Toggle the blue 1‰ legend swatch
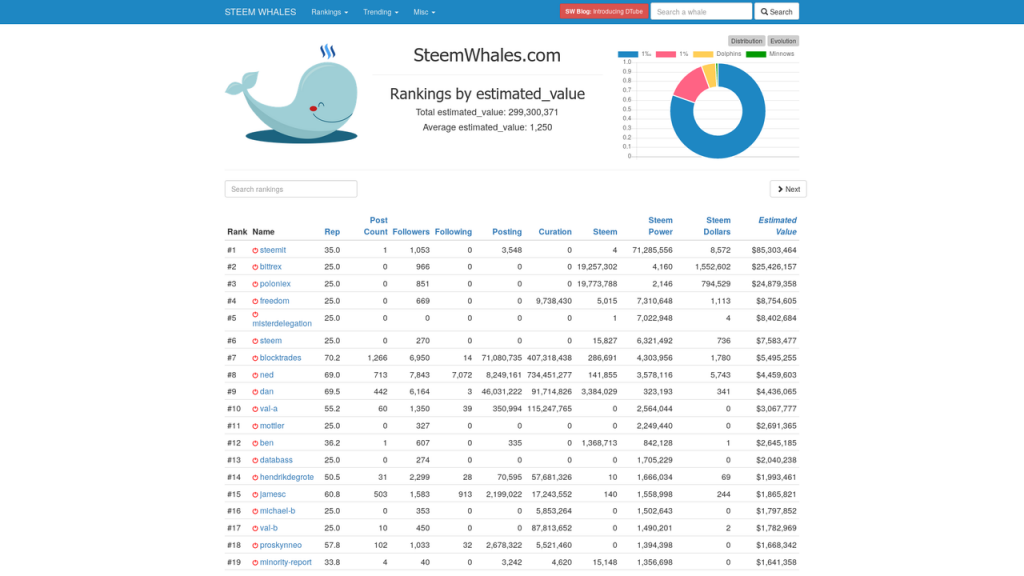The width and height of the screenshot is (1024, 576). coord(628,54)
